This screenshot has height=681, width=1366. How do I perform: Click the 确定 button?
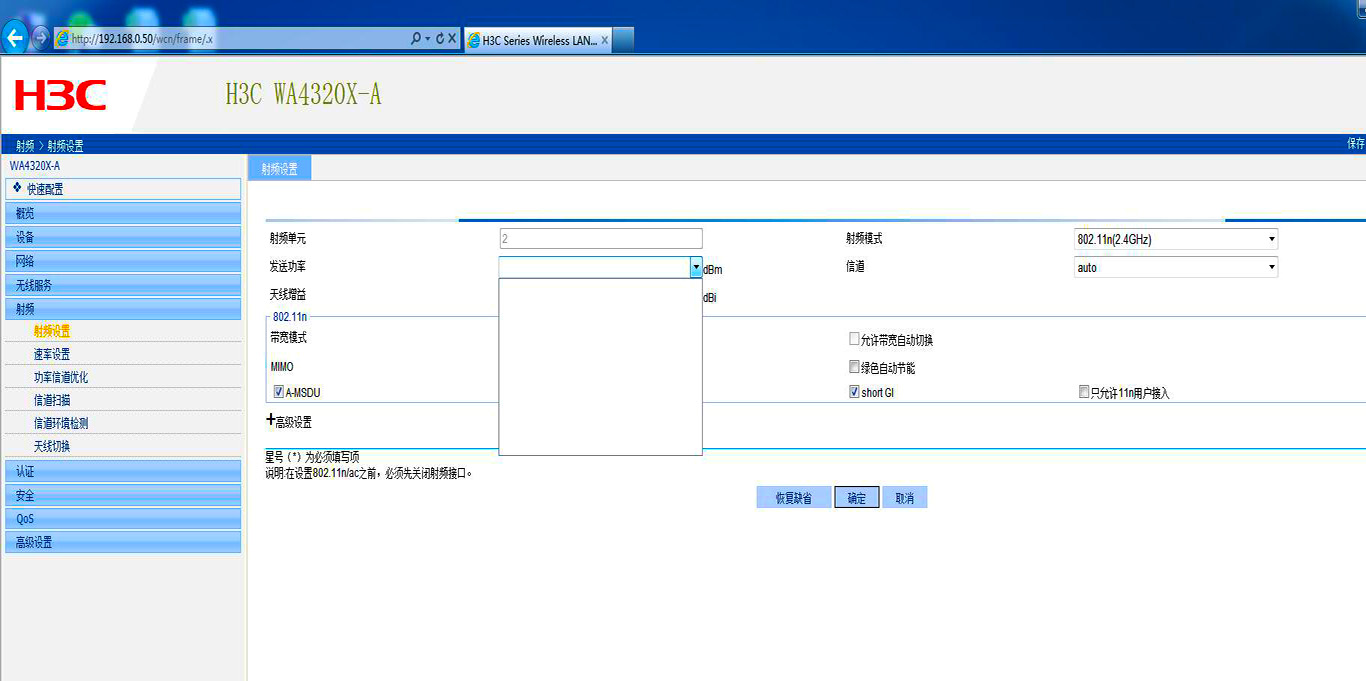857,498
